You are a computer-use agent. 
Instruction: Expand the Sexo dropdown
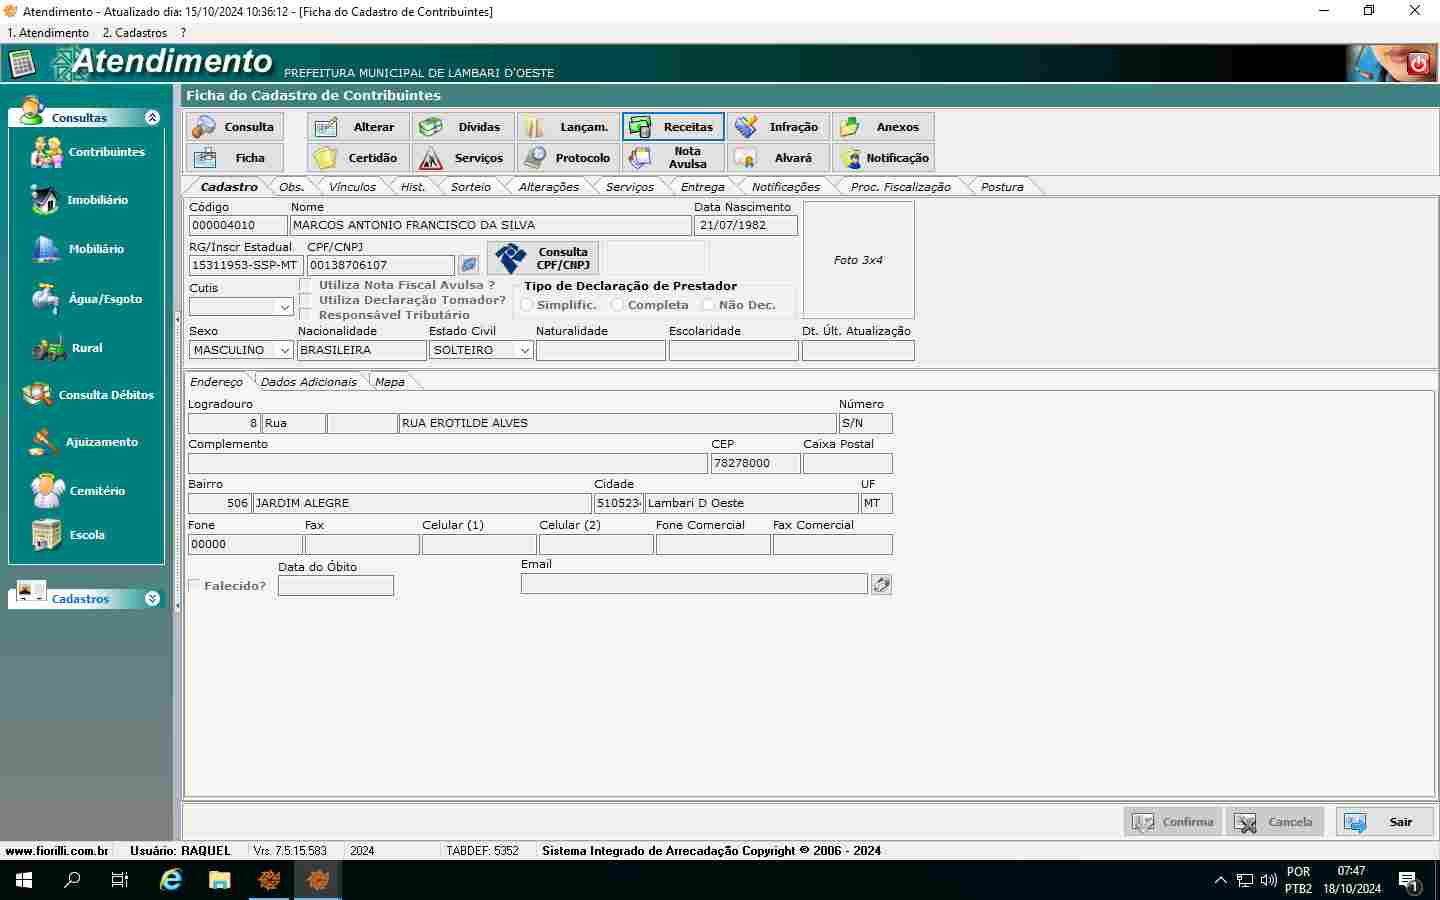pos(284,350)
